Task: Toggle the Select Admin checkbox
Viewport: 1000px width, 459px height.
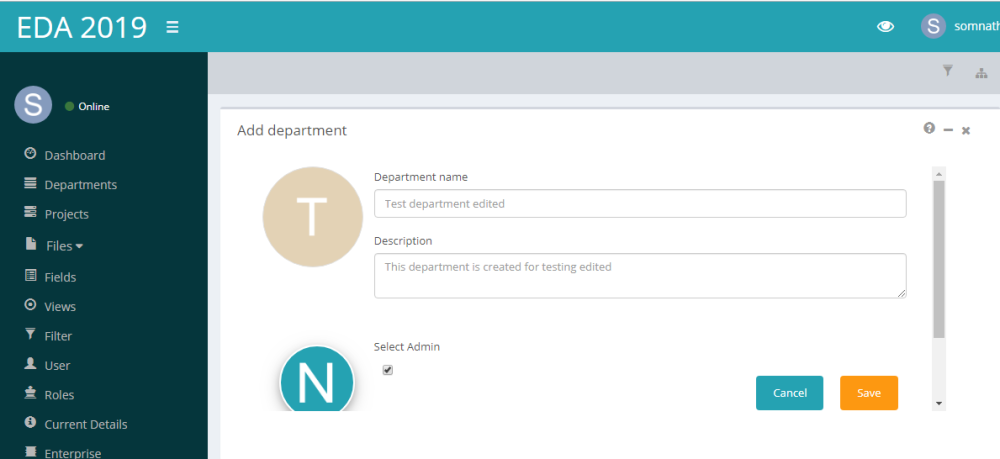Action: click(388, 370)
